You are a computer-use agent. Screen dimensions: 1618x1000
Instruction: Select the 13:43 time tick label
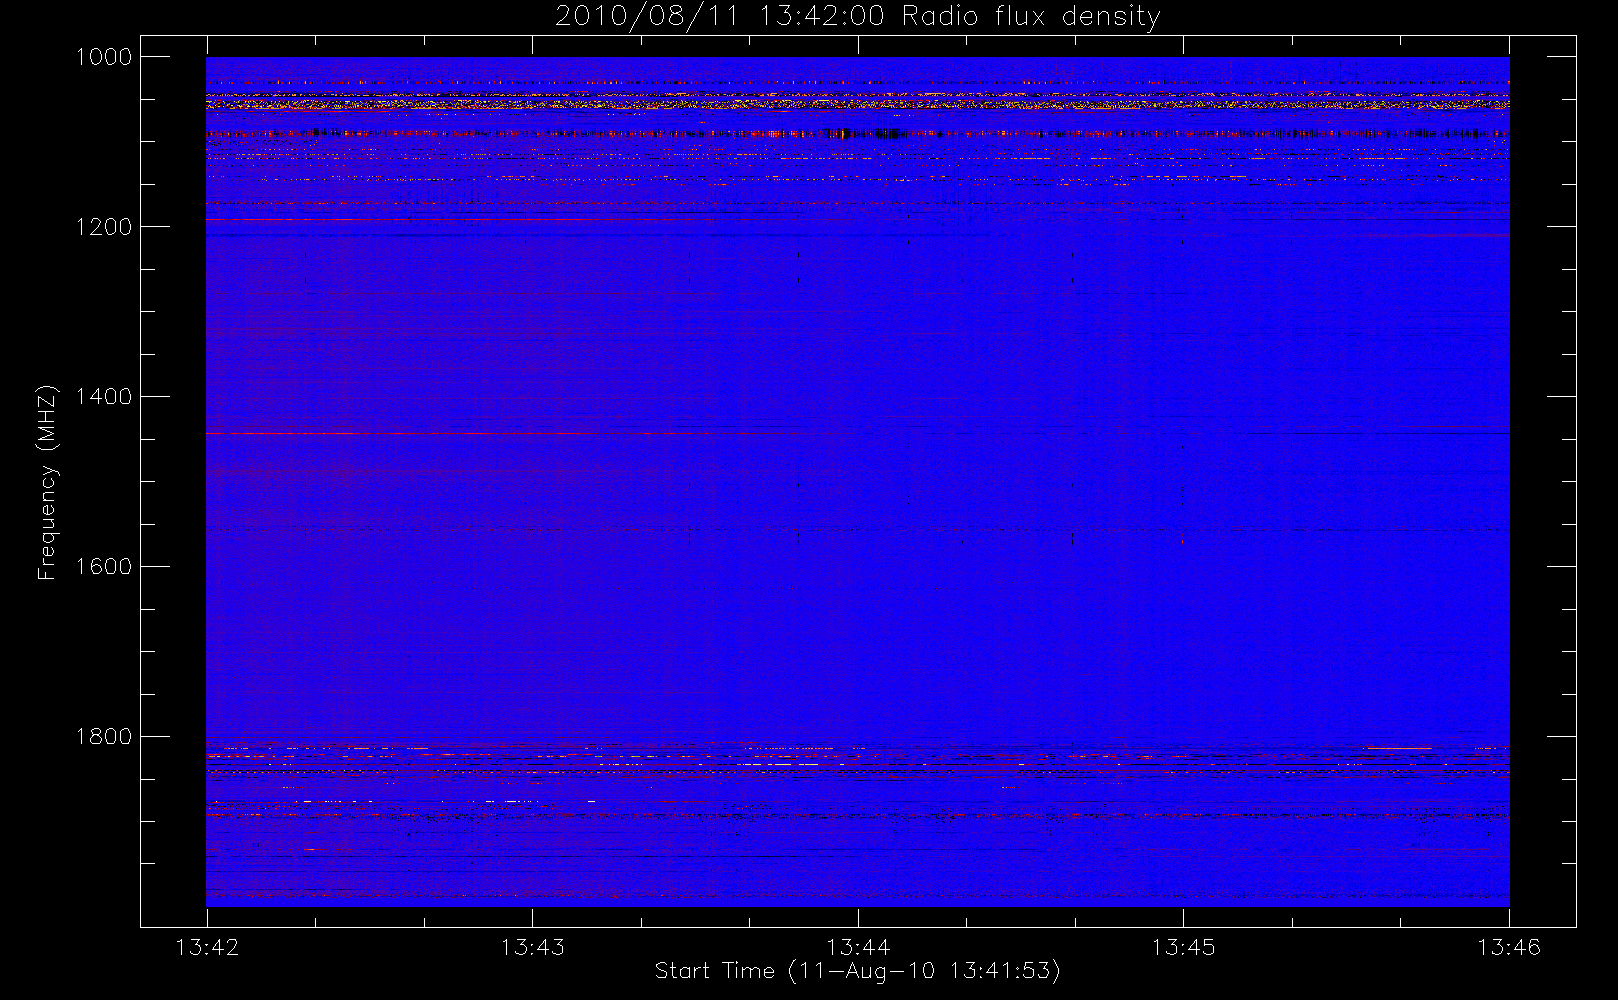coord(532,947)
